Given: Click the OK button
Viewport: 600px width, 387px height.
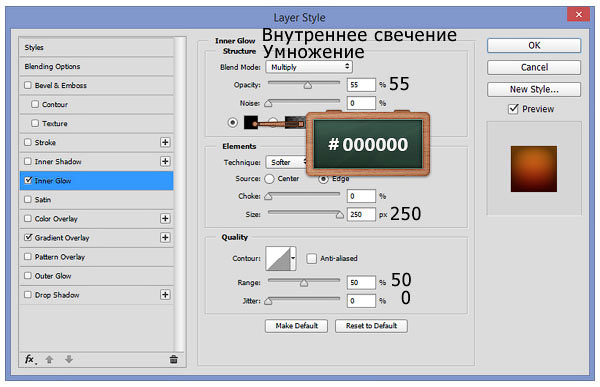Looking at the screenshot, I should pos(534,46).
